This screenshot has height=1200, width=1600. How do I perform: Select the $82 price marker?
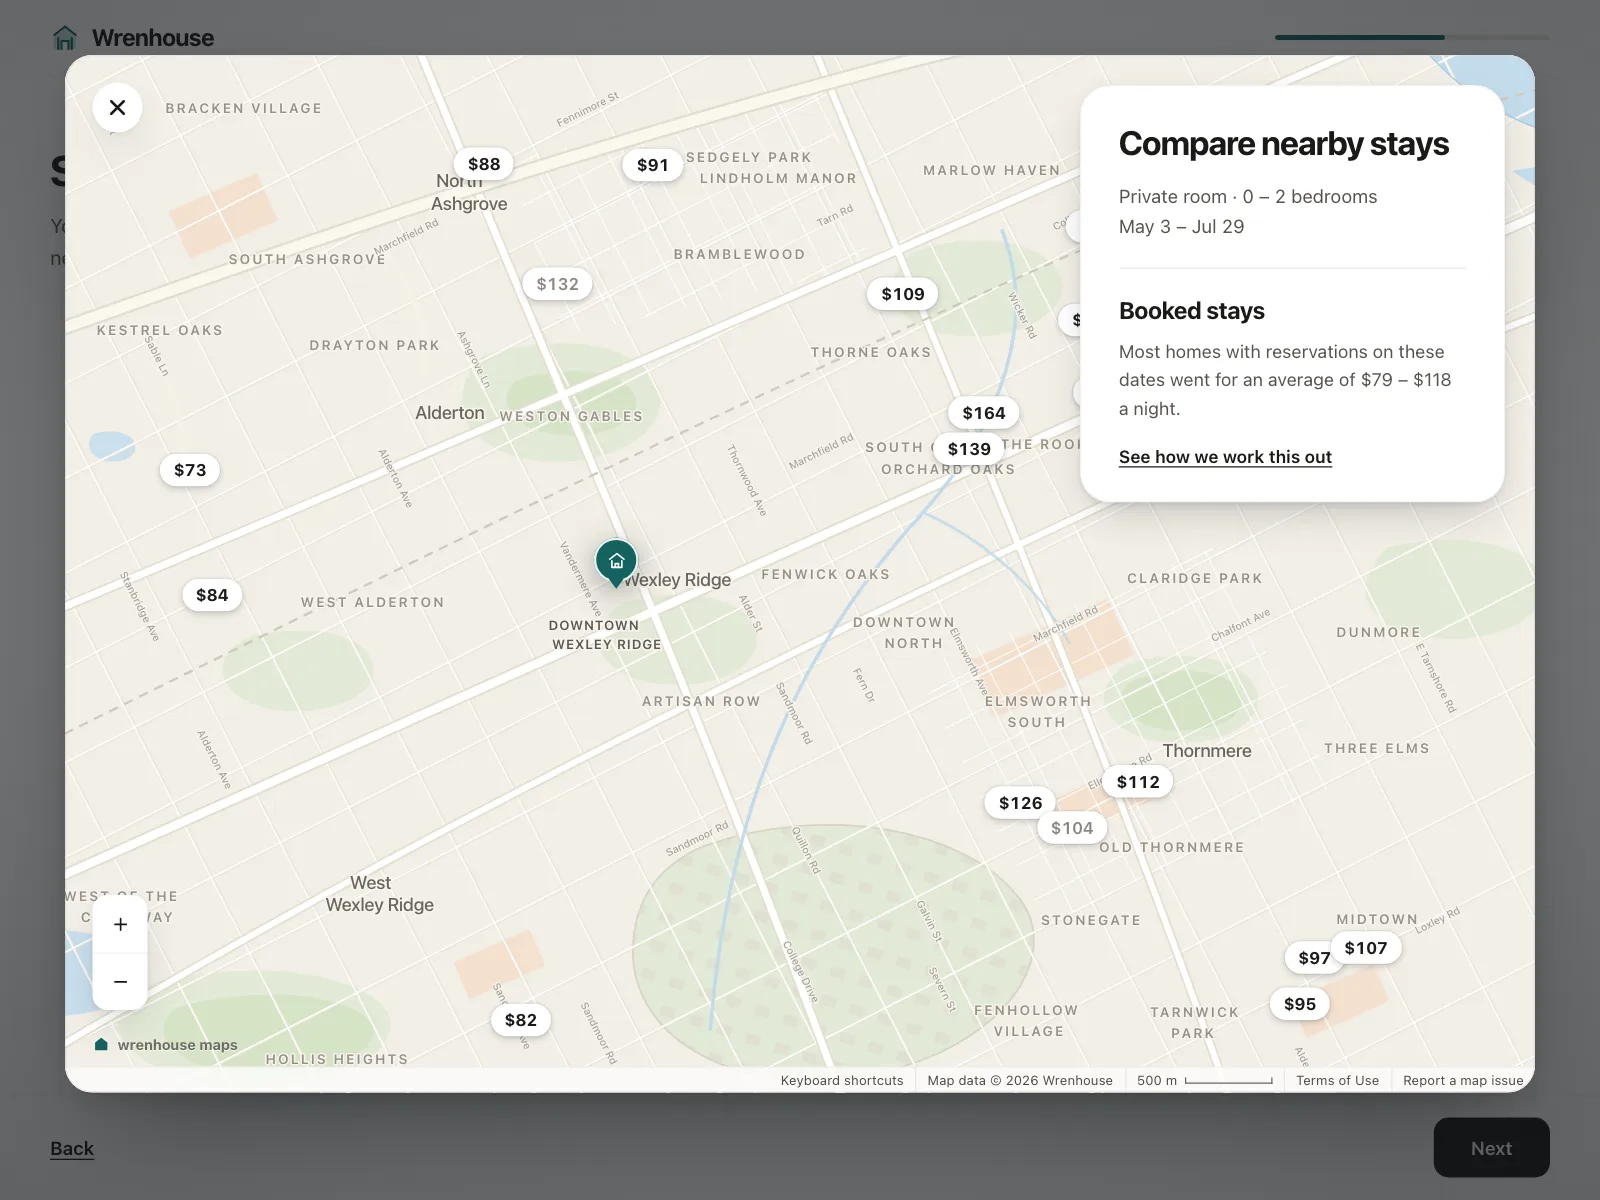pyautogui.click(x=521, y=1020)
